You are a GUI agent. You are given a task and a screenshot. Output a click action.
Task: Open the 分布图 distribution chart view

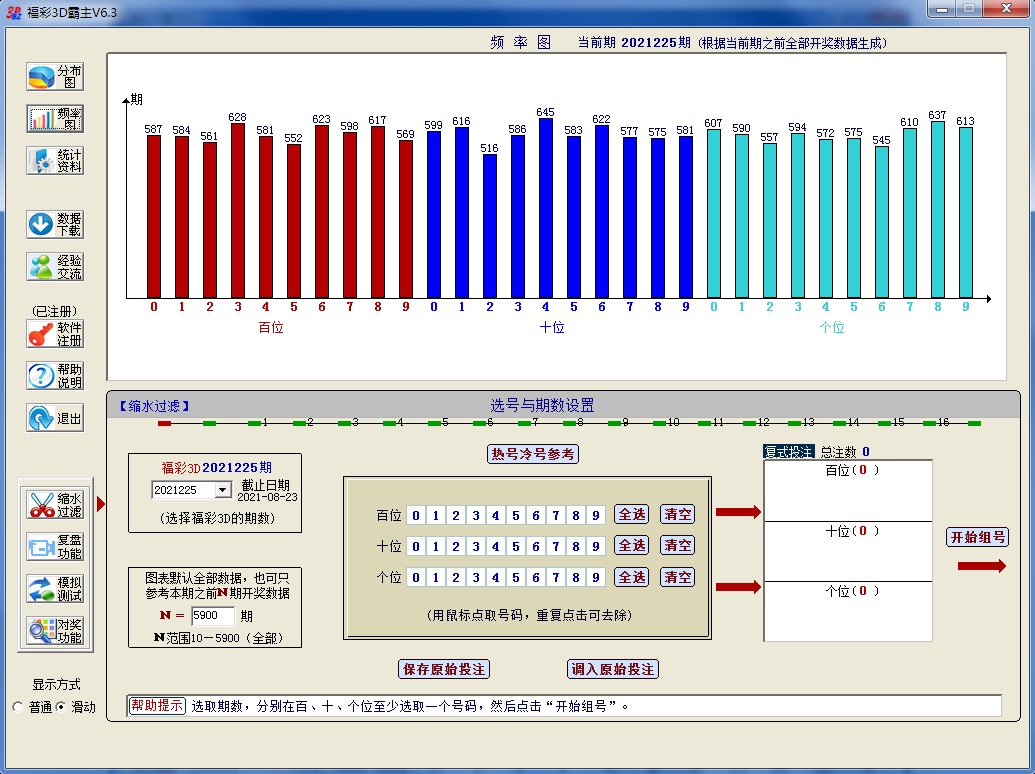(x=55, y=77)
